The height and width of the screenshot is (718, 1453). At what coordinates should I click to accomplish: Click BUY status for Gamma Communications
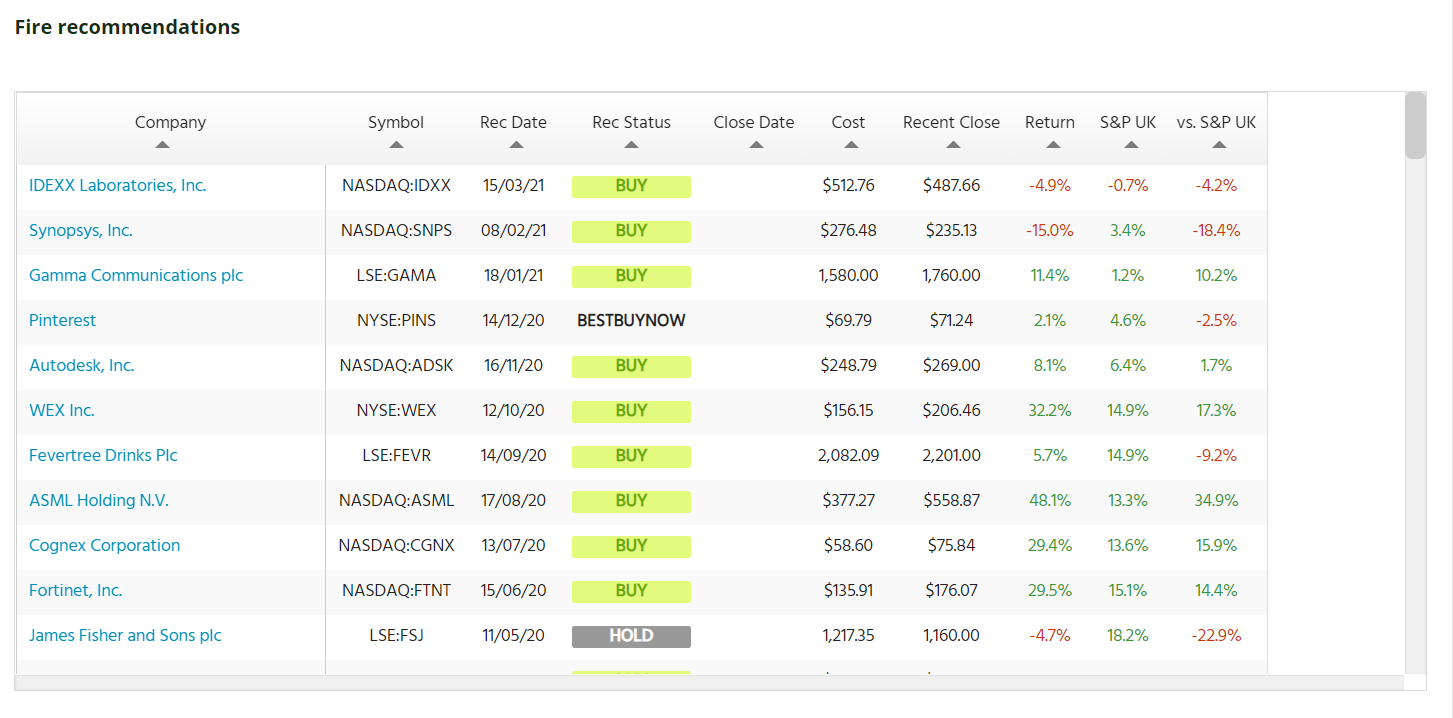click(x=631, y=276)
